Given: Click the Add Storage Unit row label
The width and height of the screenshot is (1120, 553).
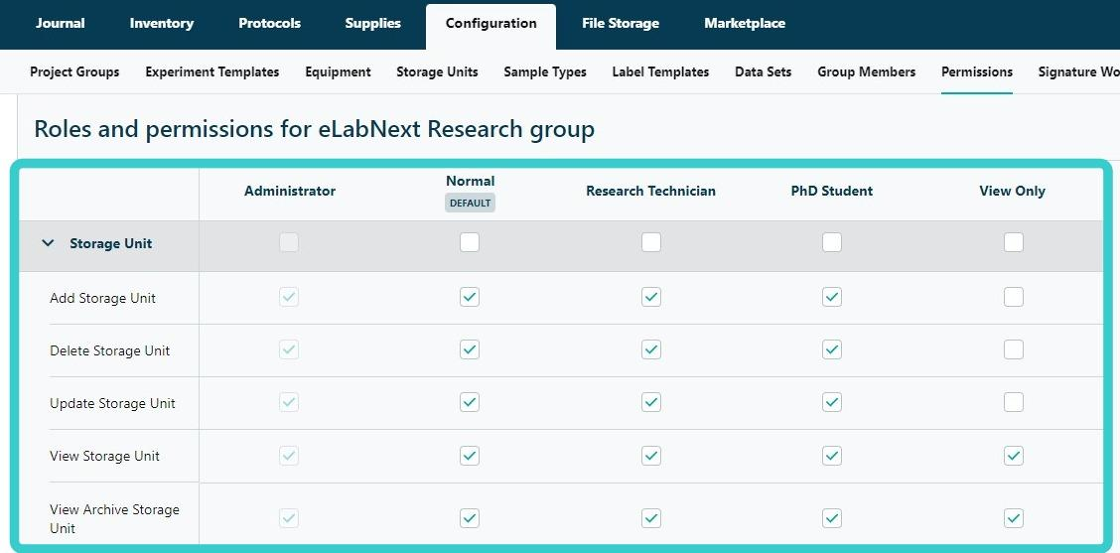Looking at the screenshot, I should click(x=103, y=298).
